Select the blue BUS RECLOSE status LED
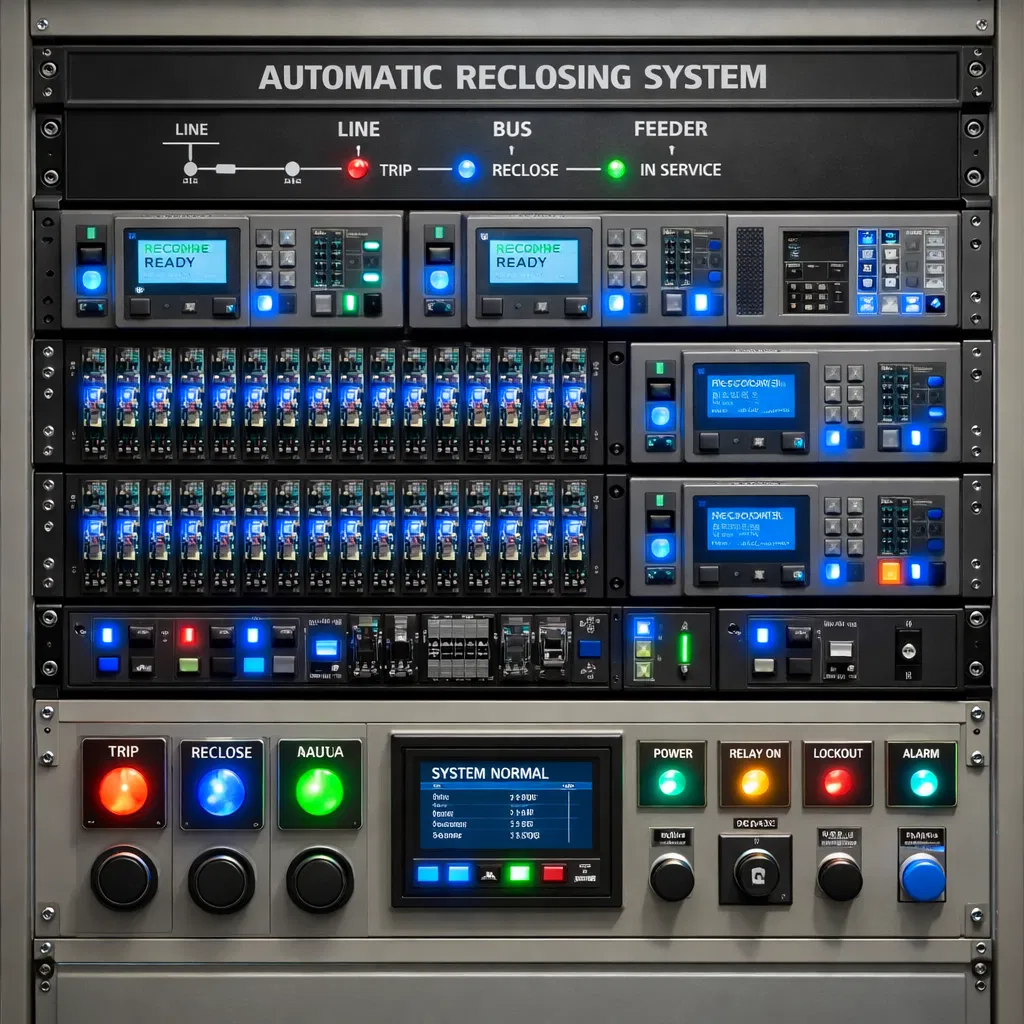1024x1024 pixels. (467, 169)
